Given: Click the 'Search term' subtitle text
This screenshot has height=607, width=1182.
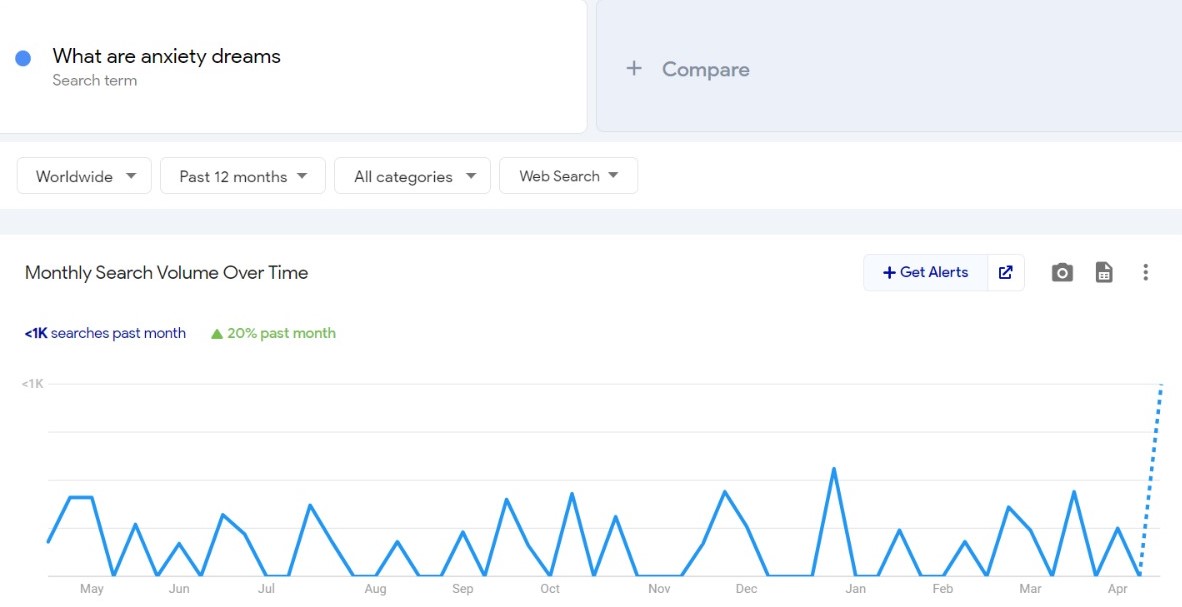Looking at the screenshot, I should (x=95, y=81).
